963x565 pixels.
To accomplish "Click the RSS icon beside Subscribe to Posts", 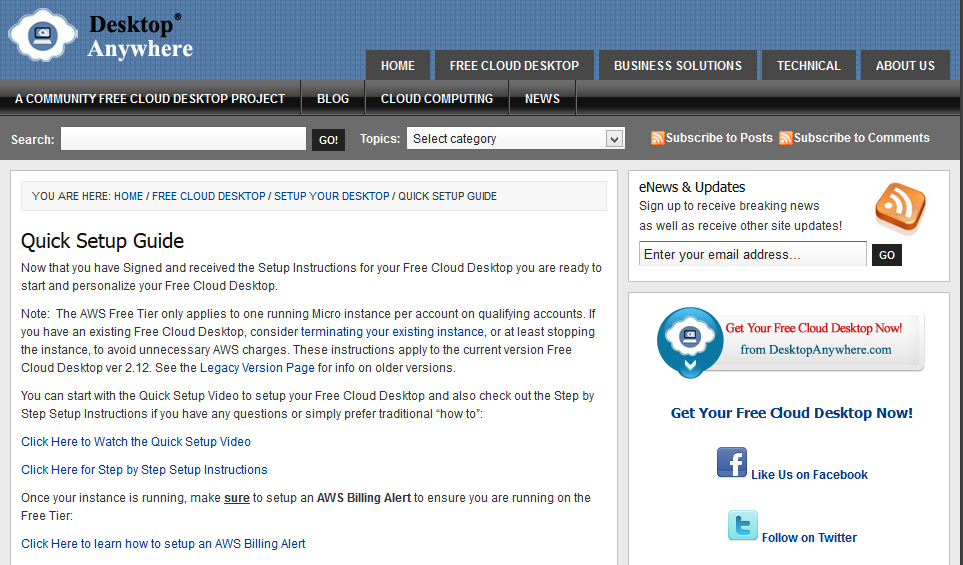I will [657, 138].
